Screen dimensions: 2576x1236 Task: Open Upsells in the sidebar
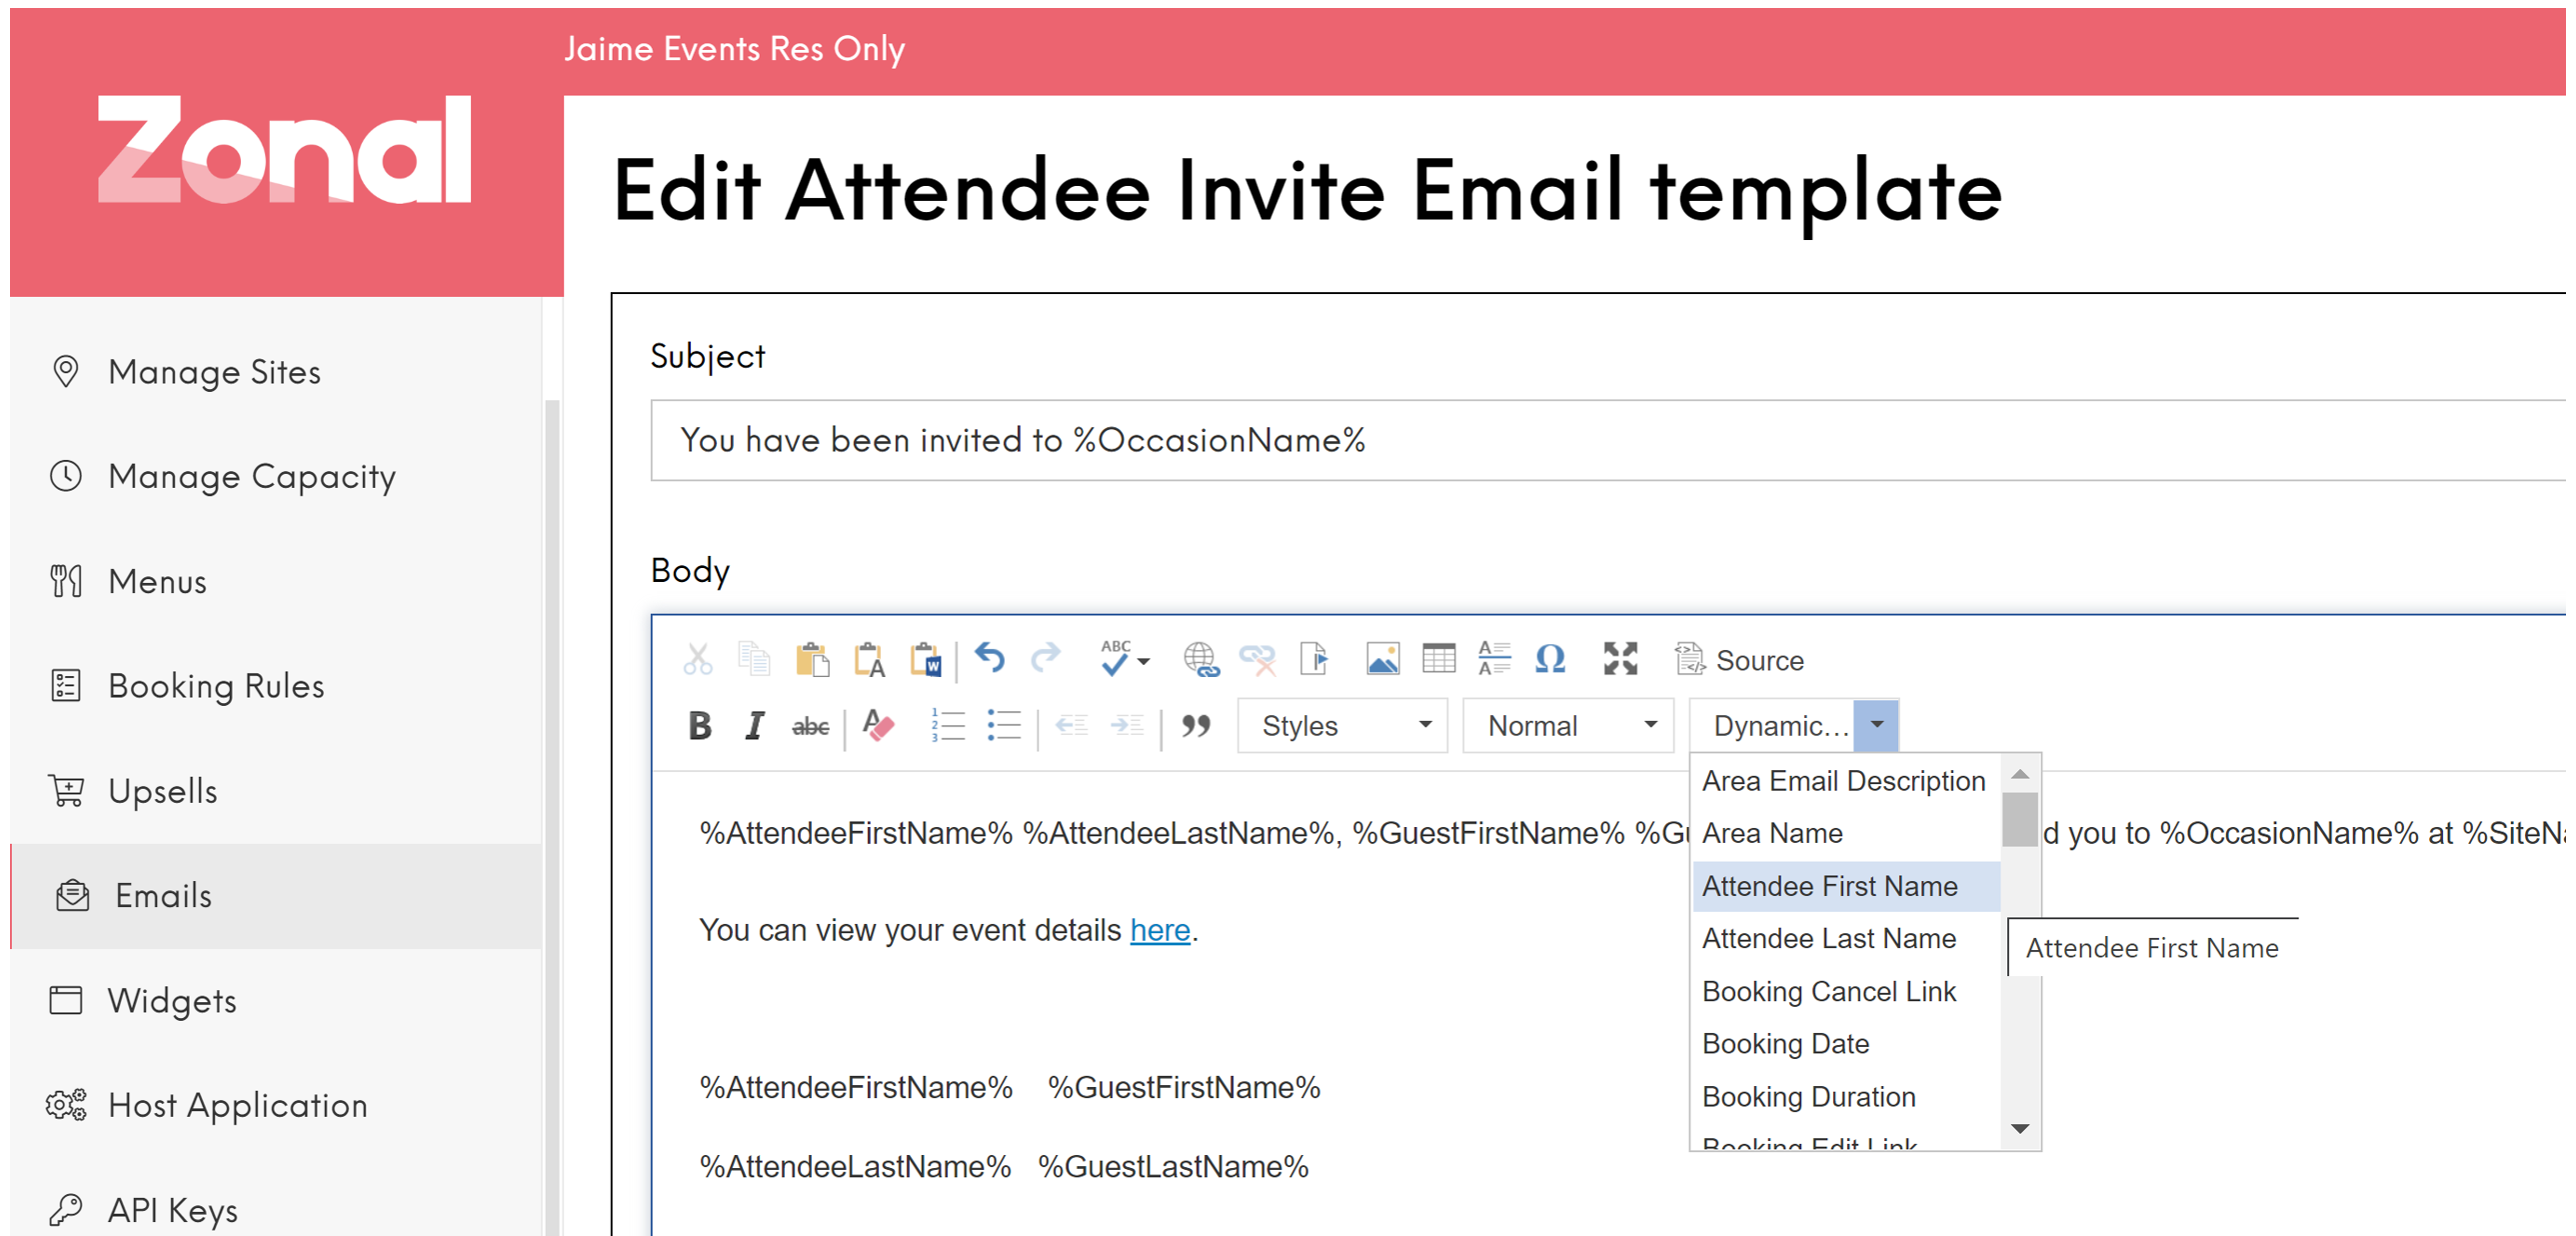coord(276,791)
